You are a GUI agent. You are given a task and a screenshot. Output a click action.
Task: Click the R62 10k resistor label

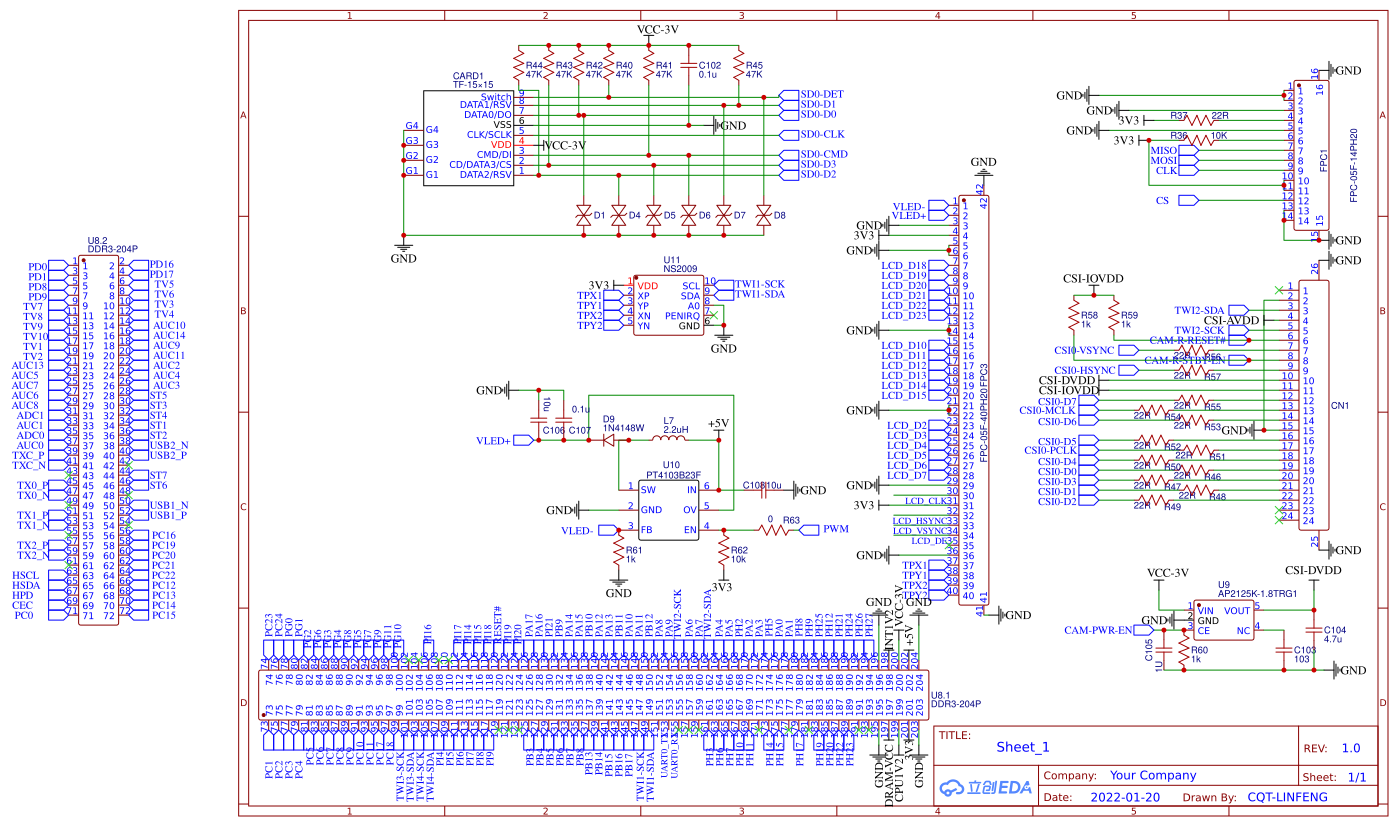[741, 555]
